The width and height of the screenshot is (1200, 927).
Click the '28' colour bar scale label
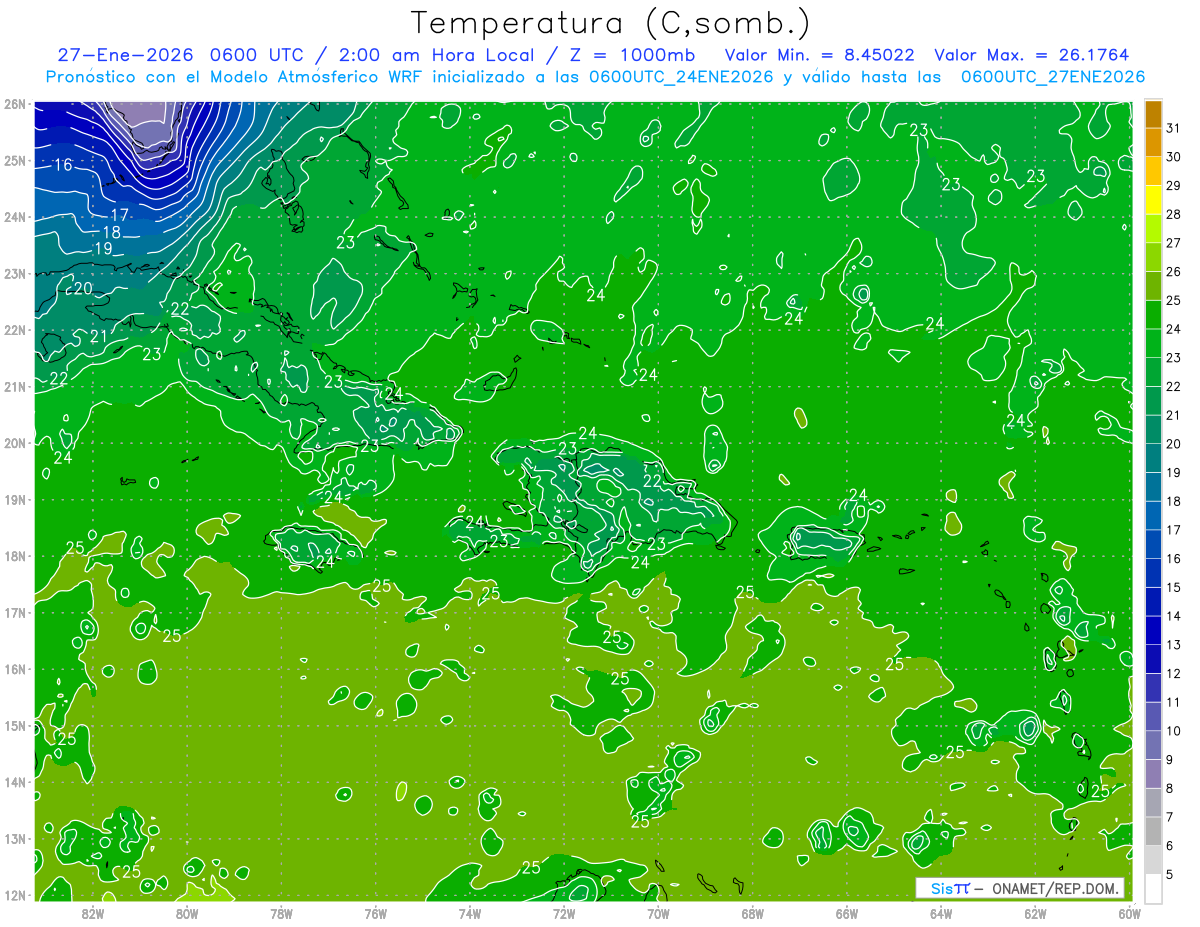(1173, 214)
